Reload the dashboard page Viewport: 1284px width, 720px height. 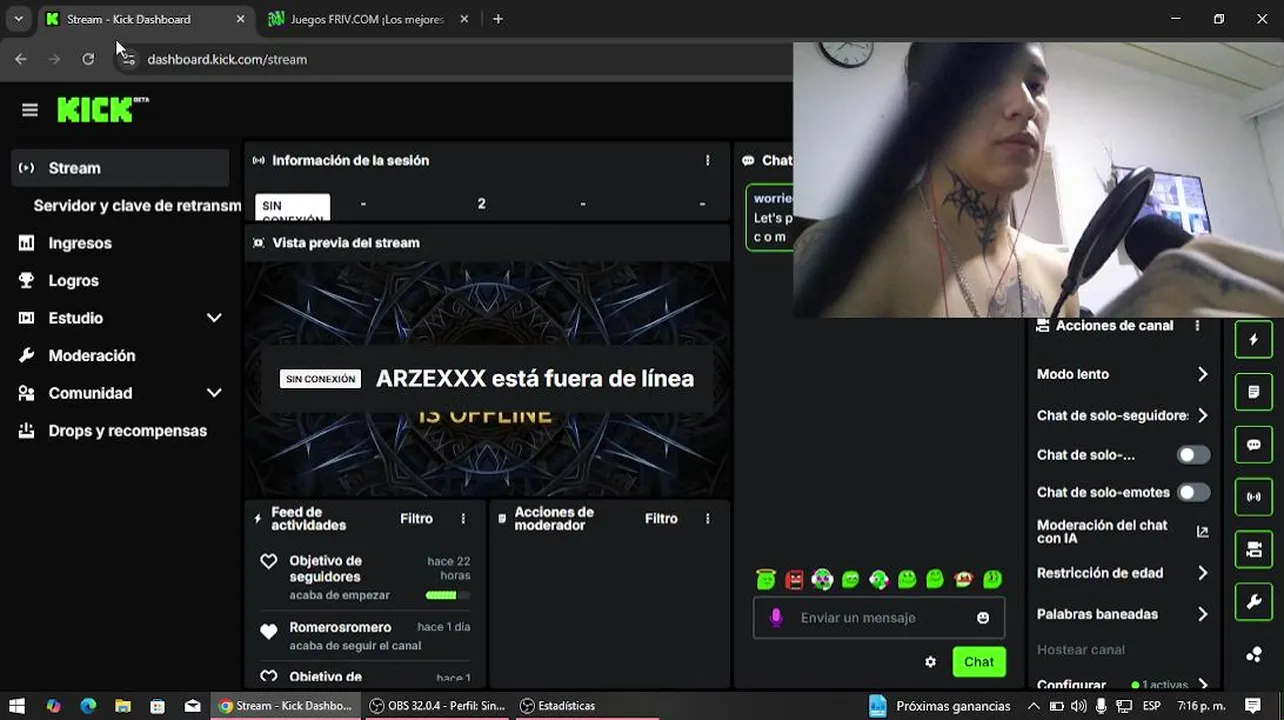[x=88, y=59]
